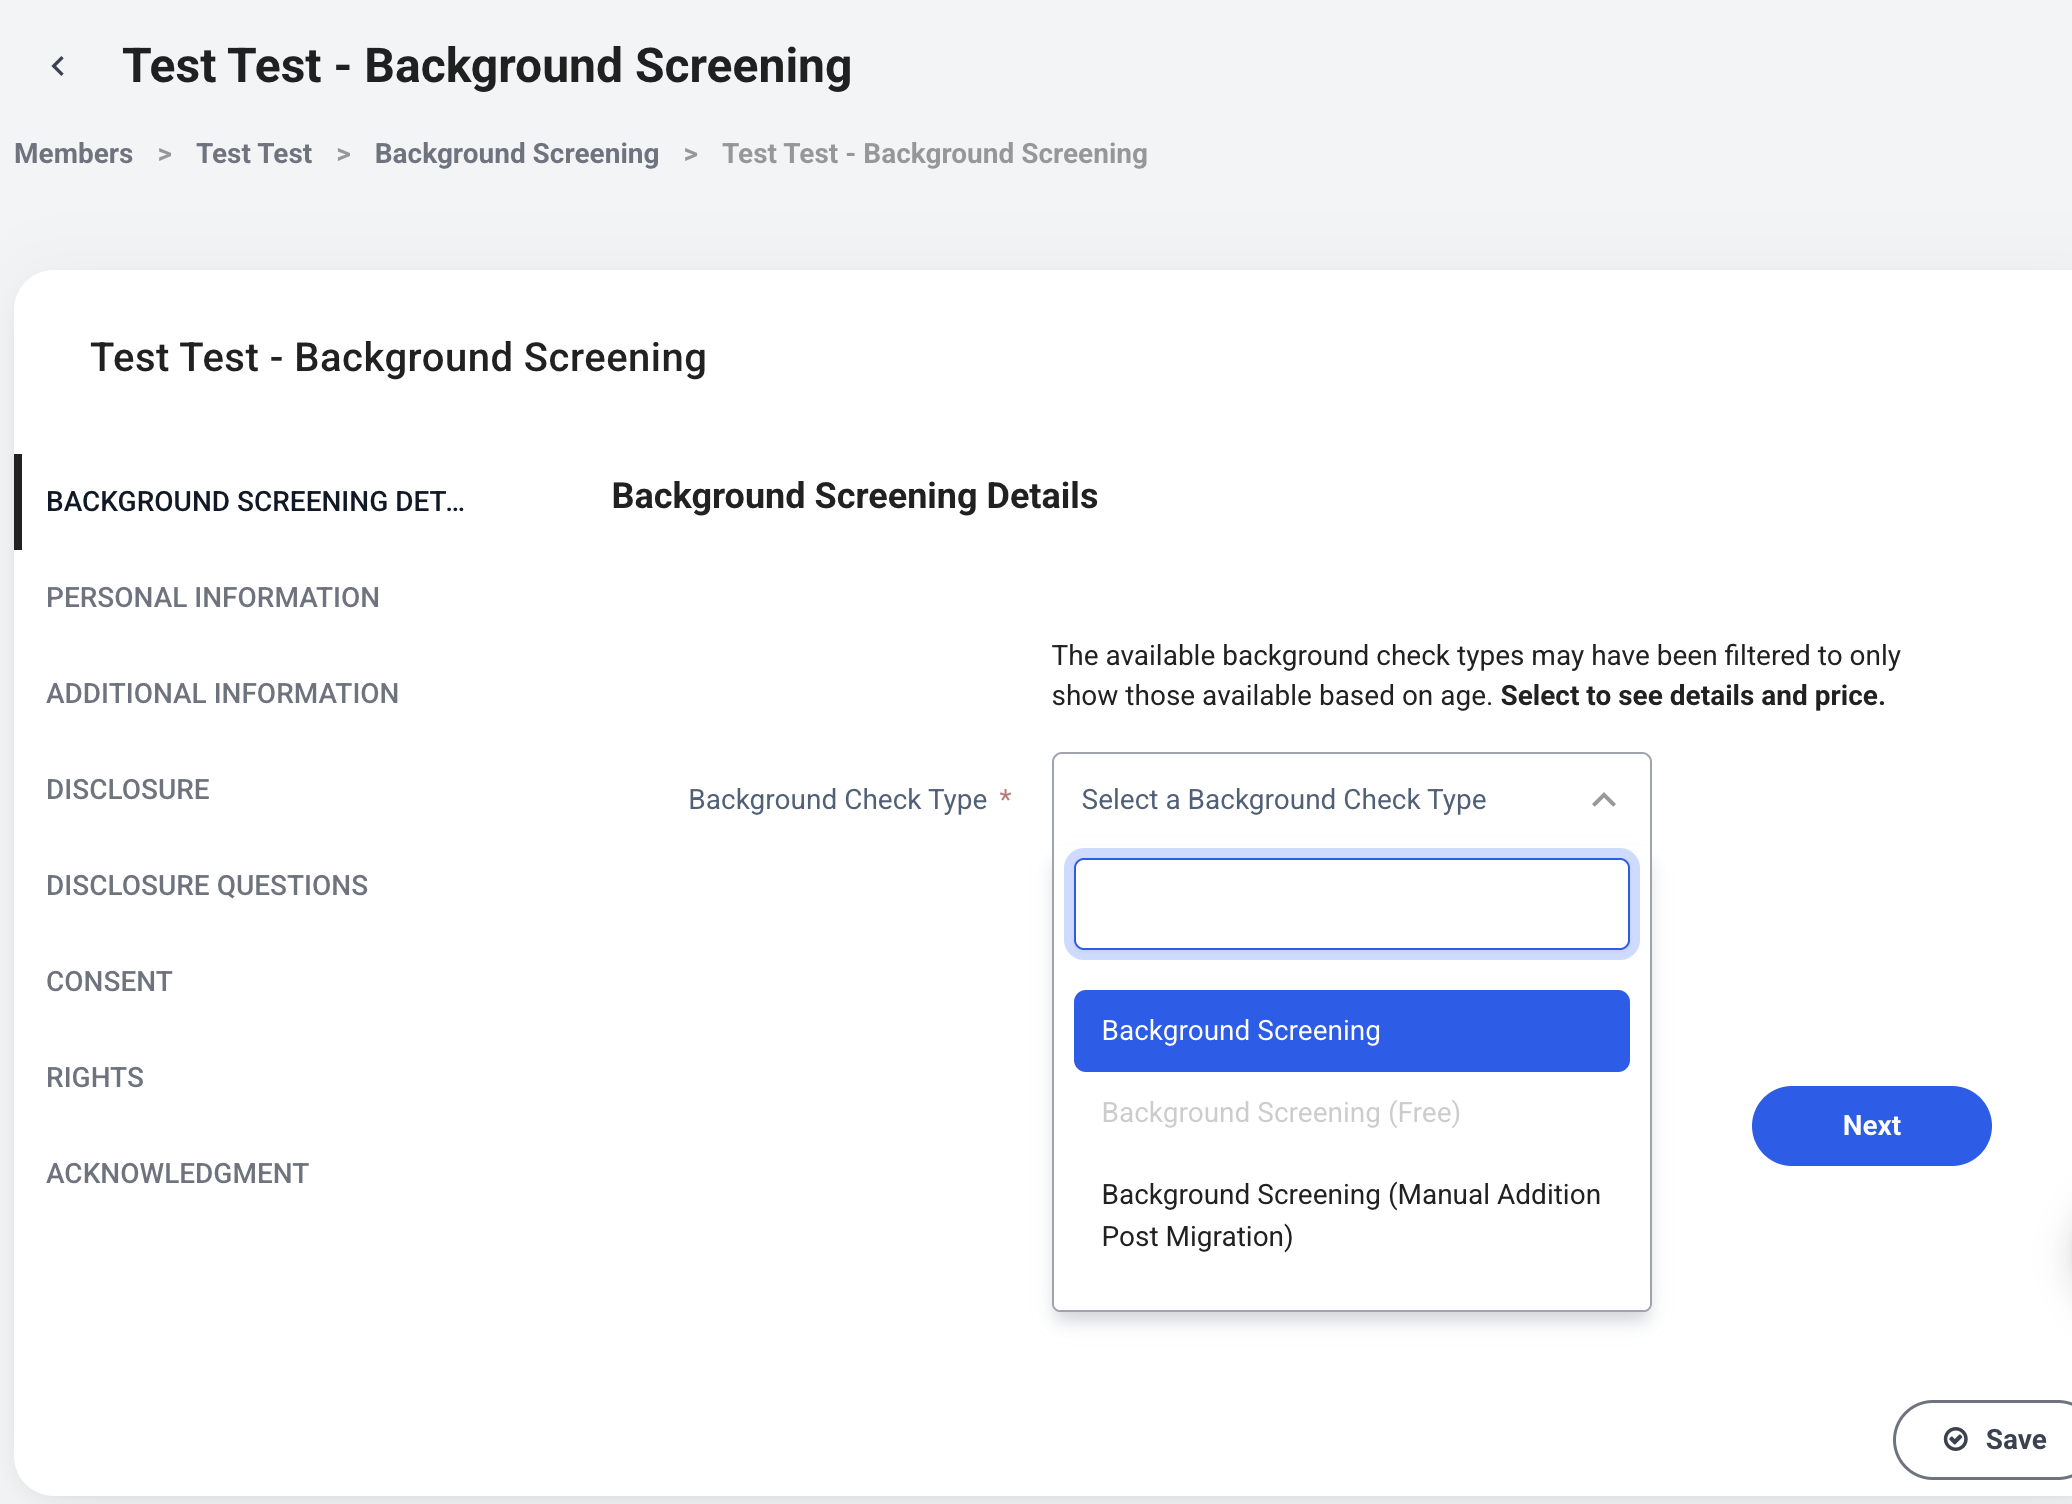Go back using the header back arrow
2072x1504 pixels.
(x=58, y=66)
